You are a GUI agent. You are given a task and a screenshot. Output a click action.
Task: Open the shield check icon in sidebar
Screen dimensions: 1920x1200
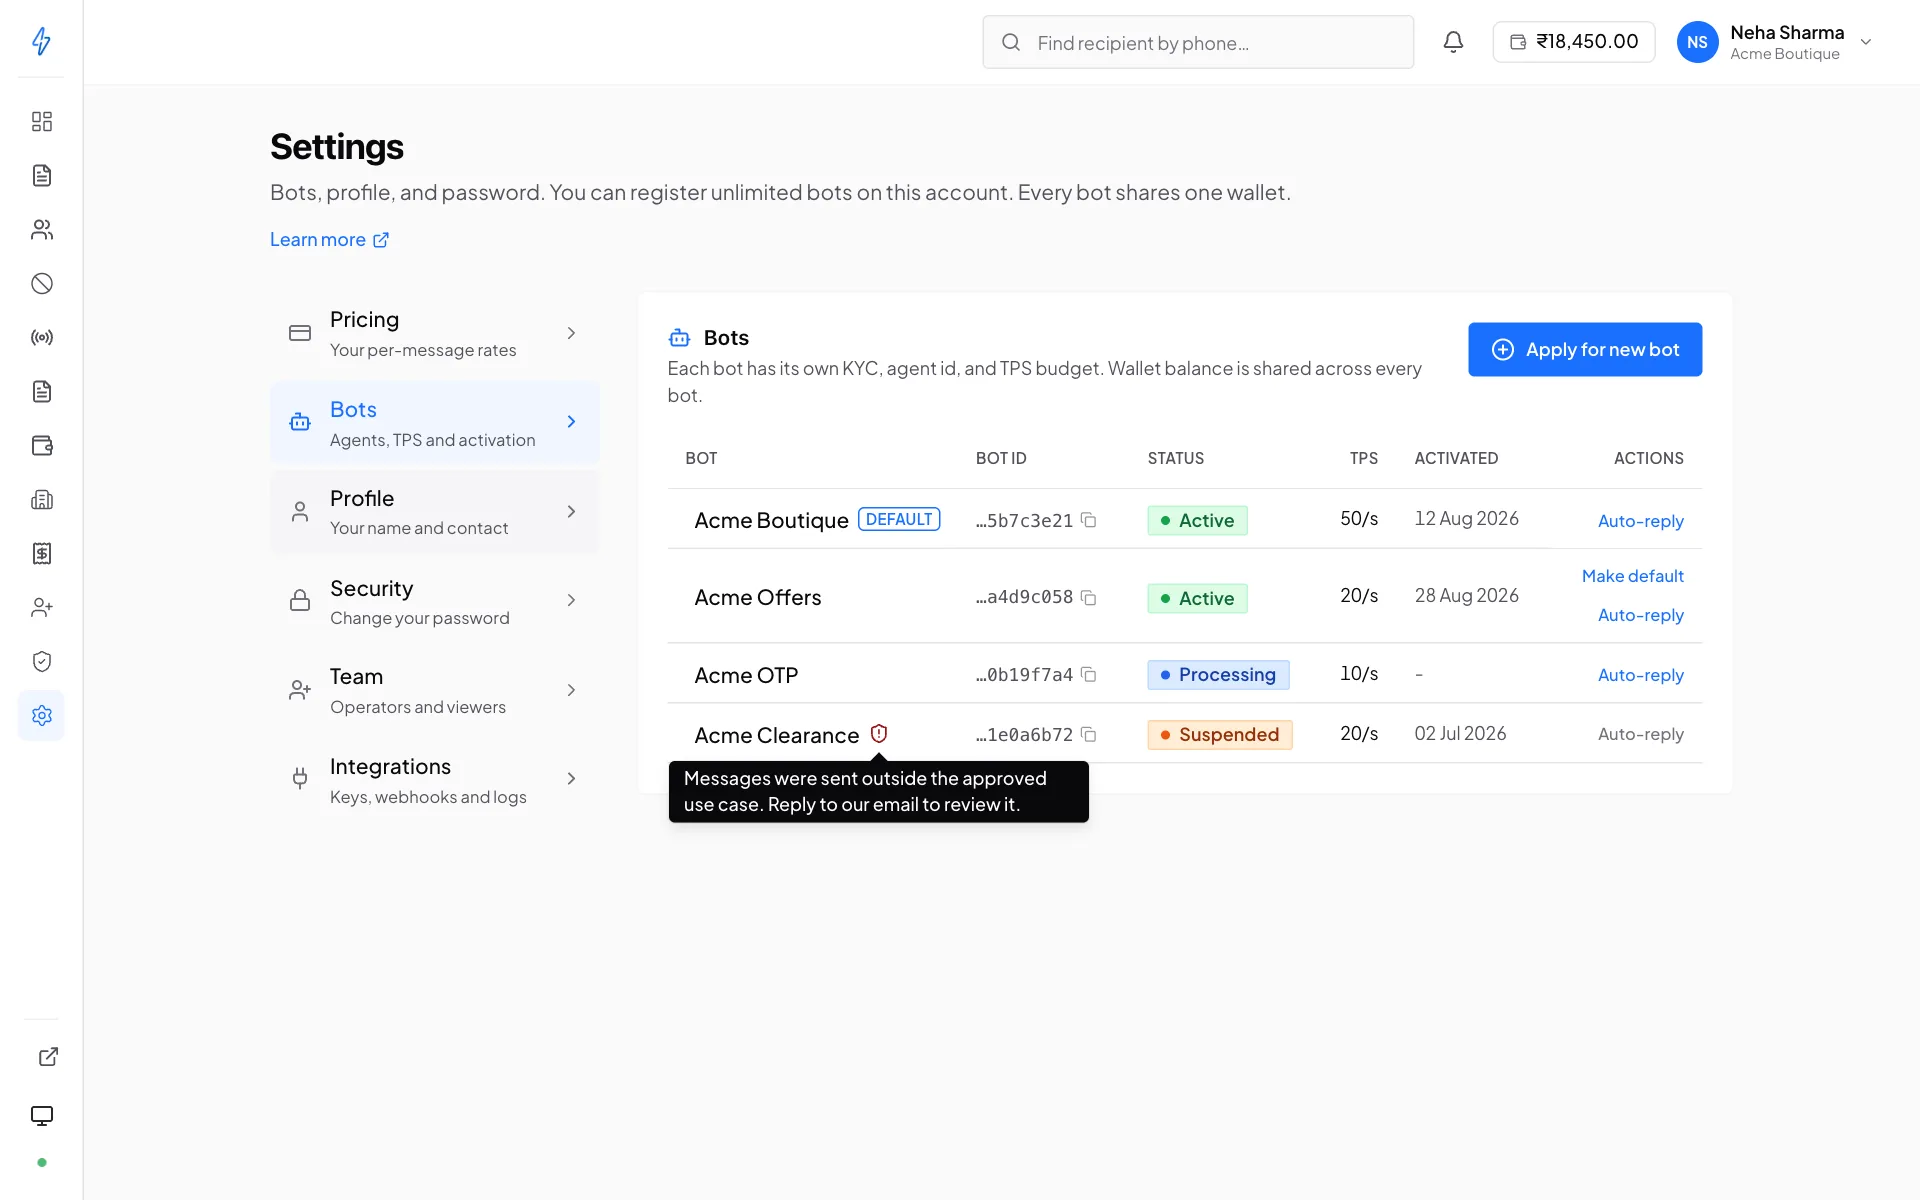click(x=41, y=661)
